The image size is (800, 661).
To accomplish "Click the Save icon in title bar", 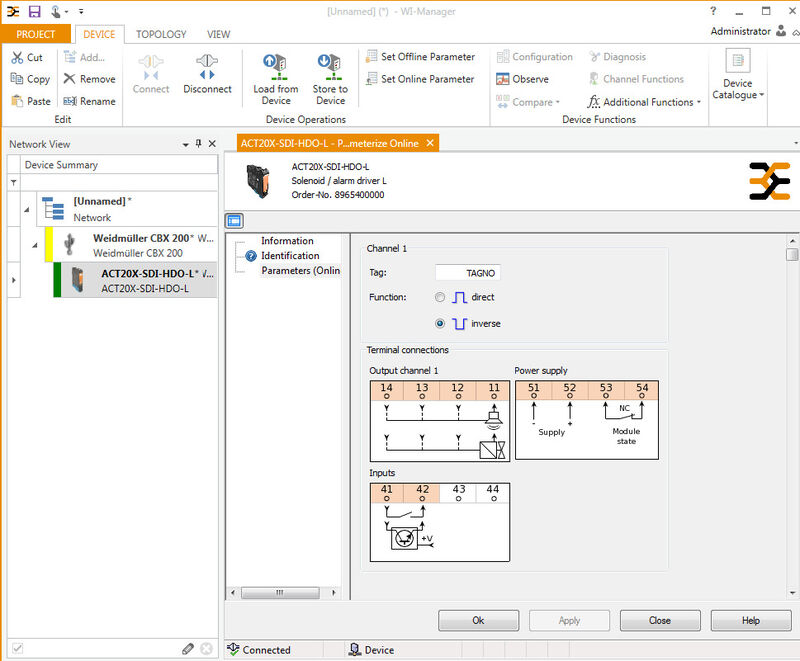I will click(34, 11).
